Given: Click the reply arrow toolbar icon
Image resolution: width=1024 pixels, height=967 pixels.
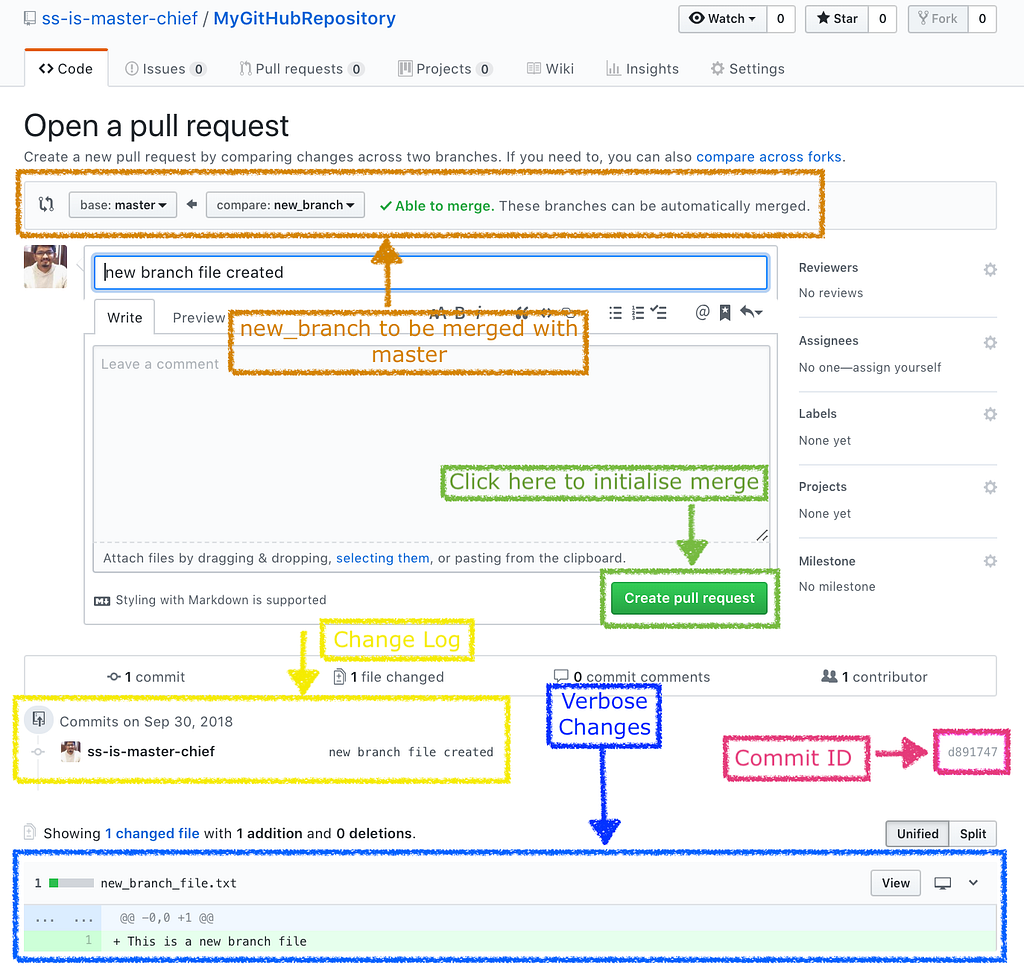Looking at the screenshot, I should (x=751, y=312).
